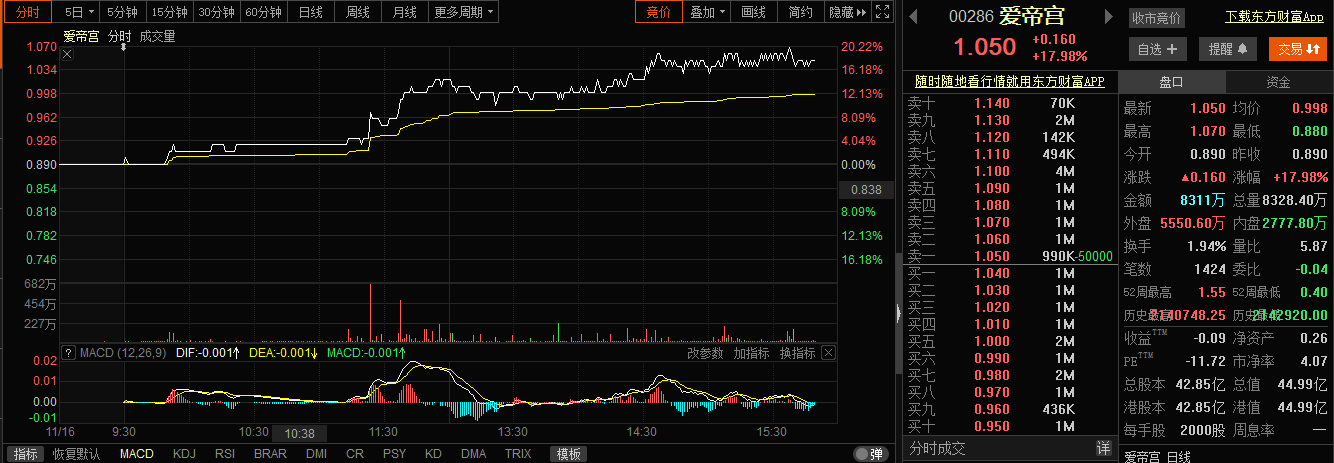Set a price alert with 提醒 bell

coord(1228,48)
